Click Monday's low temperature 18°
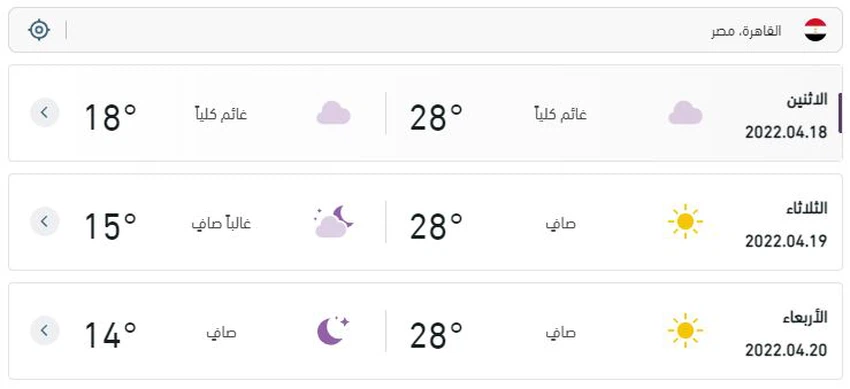 (x=111, y=117)
